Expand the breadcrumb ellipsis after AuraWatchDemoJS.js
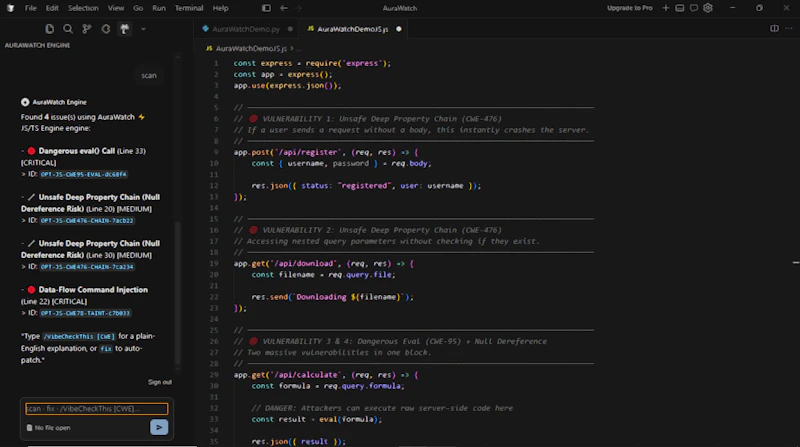 [299, 48]
